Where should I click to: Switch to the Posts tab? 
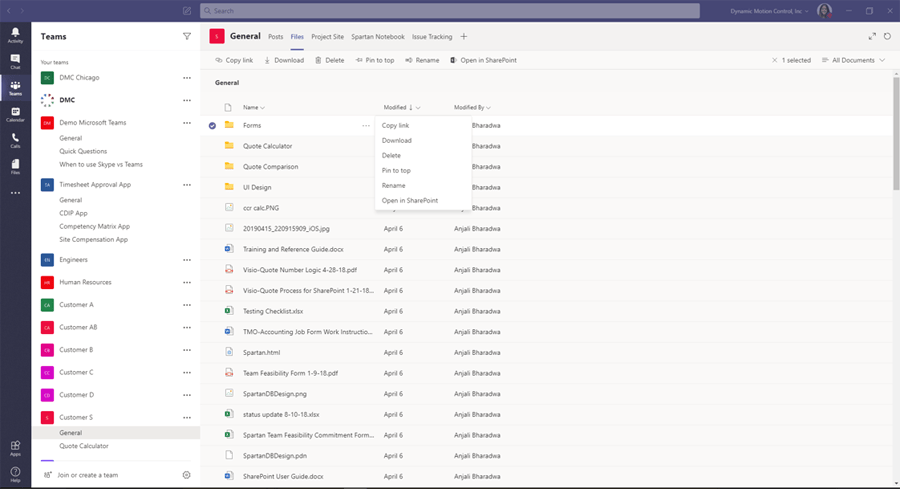[x=276, y=37]
